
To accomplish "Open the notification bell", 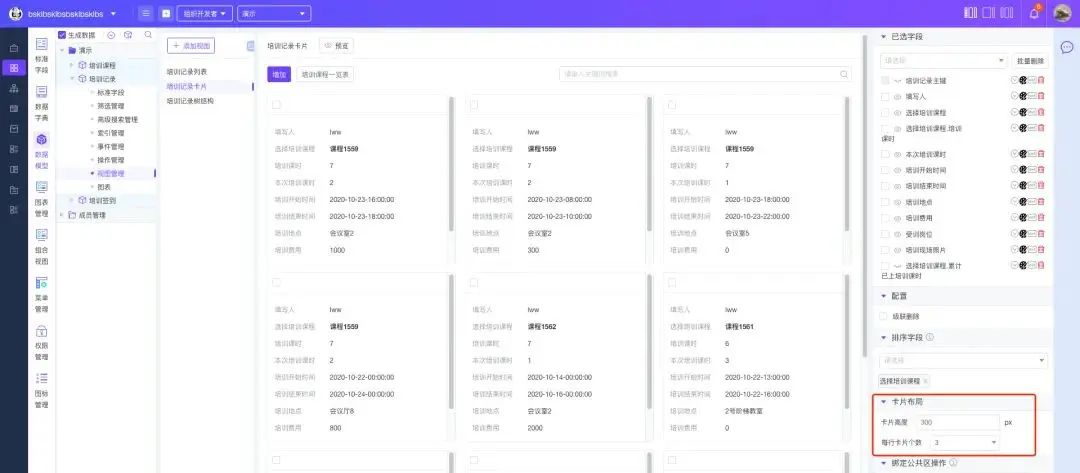I will (1034, 13).
